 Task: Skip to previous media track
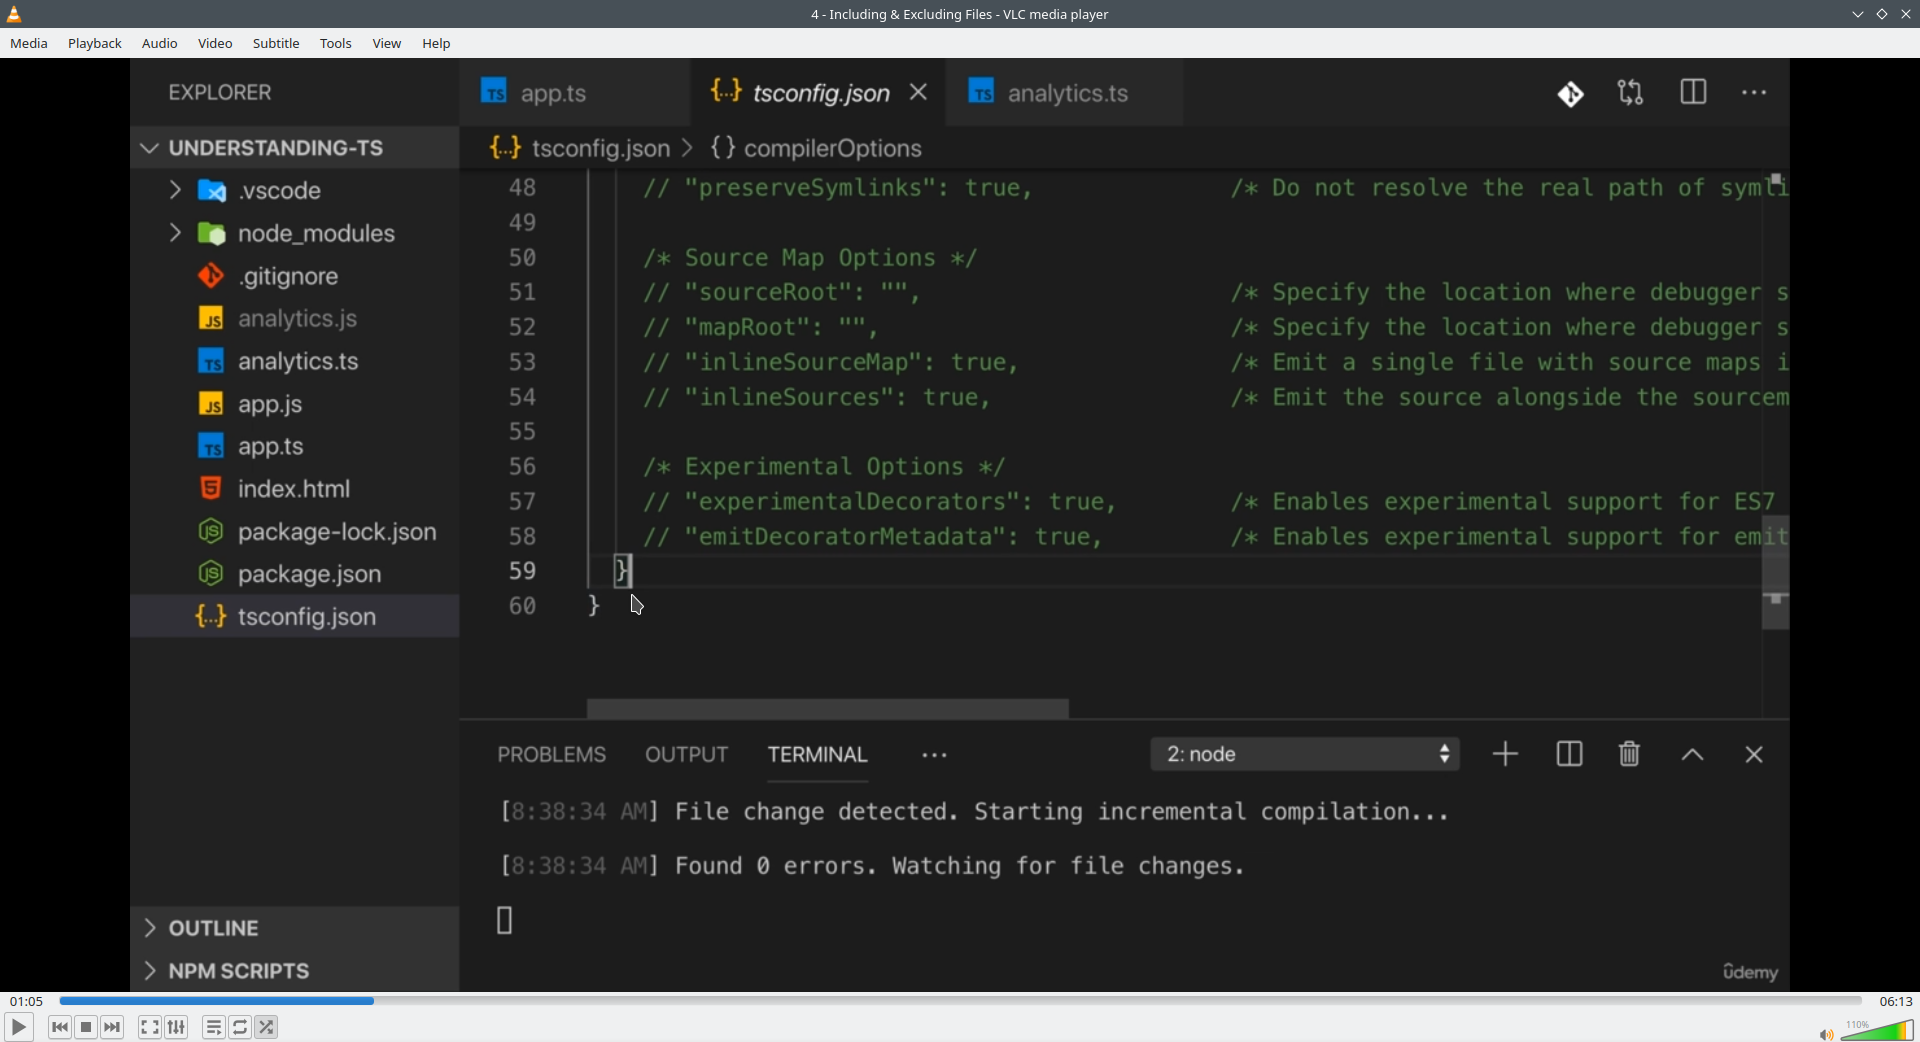(x=60, y=1027)
